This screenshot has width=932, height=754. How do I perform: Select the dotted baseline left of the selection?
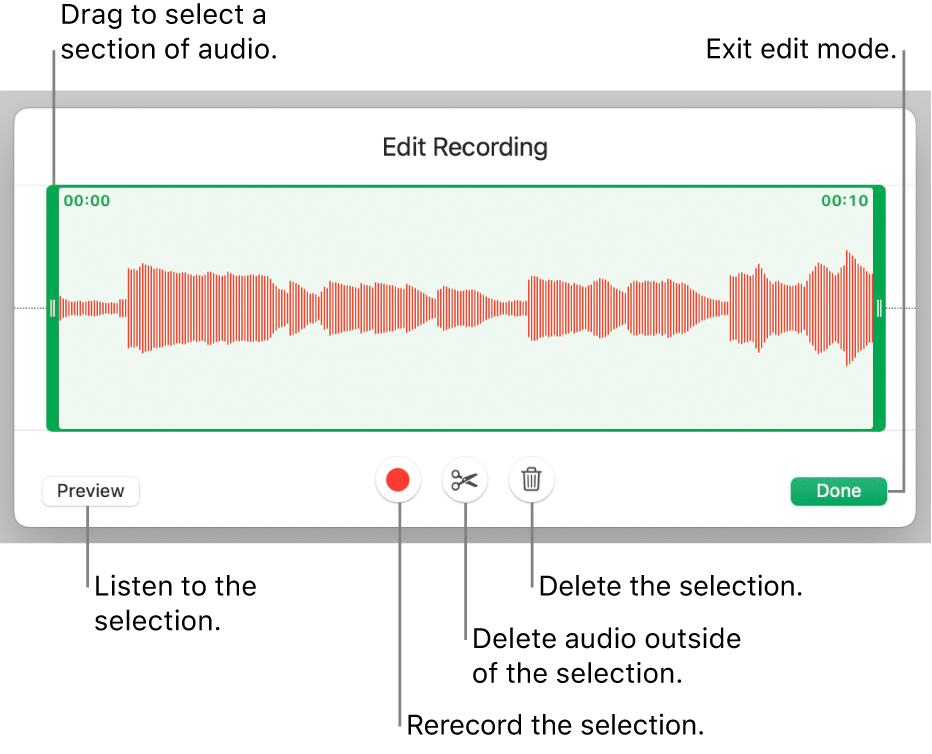tap(30, 310)
